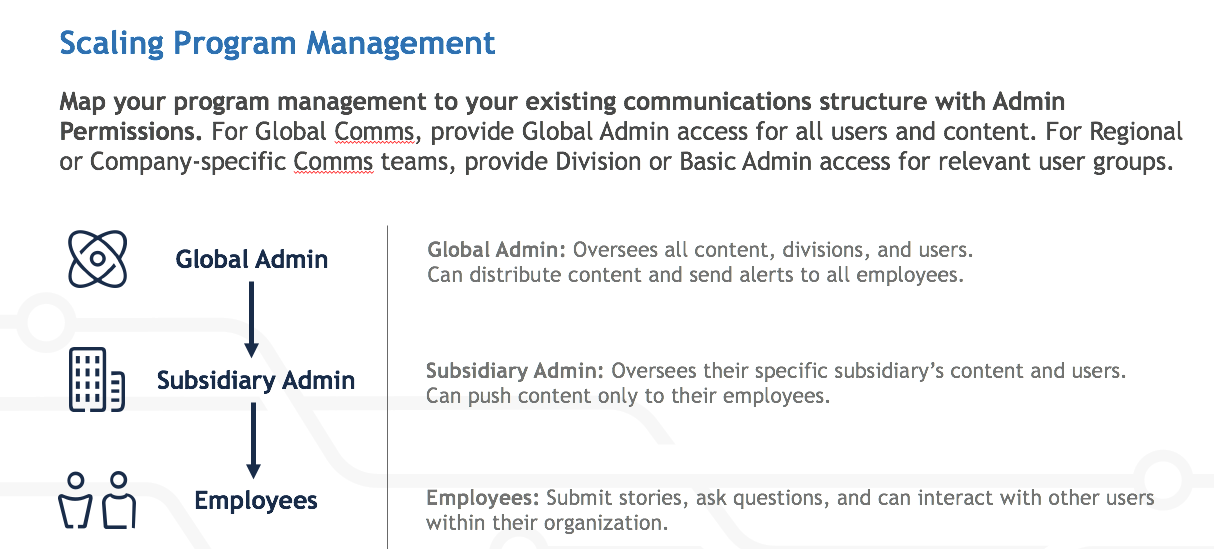Click 'Can push content only to their employees' line
Viewport: 1214px width, 549px height.
[x=628, y=396]
